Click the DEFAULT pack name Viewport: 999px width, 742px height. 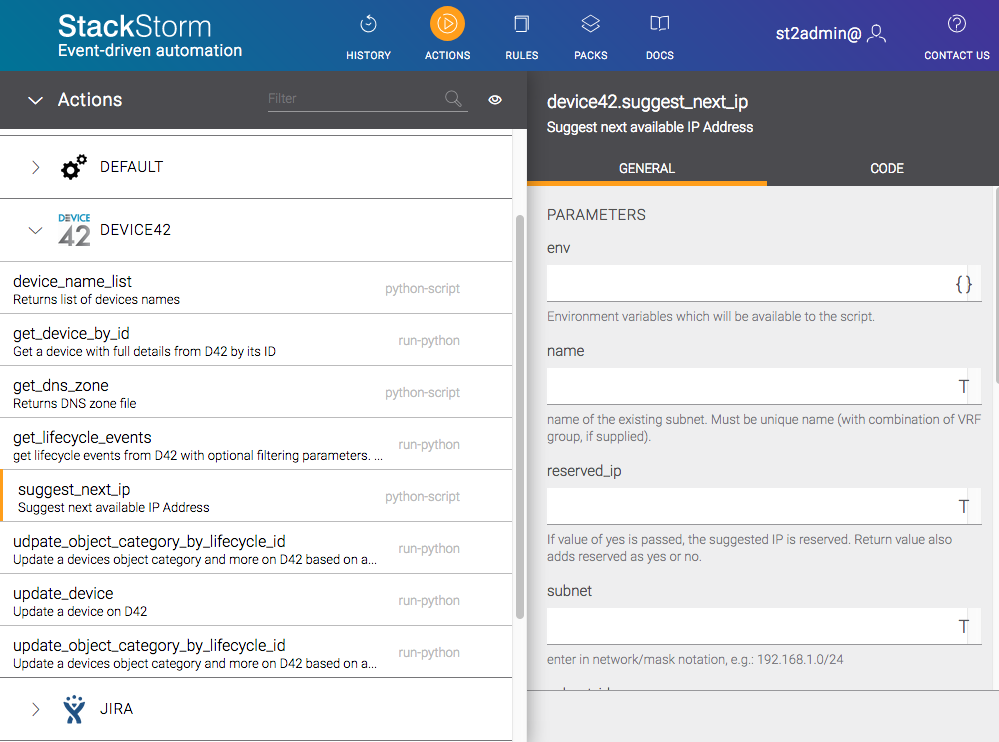pos(131,167)
